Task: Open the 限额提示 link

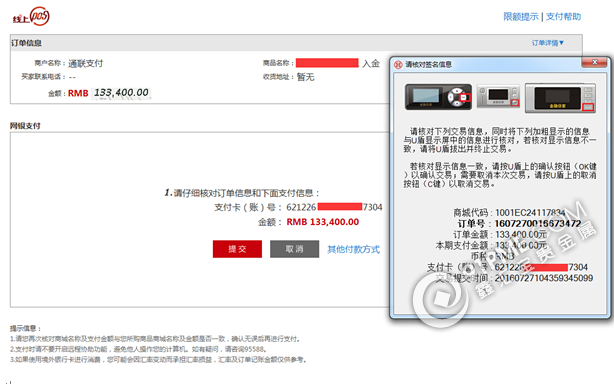Action: click(521, 17)
